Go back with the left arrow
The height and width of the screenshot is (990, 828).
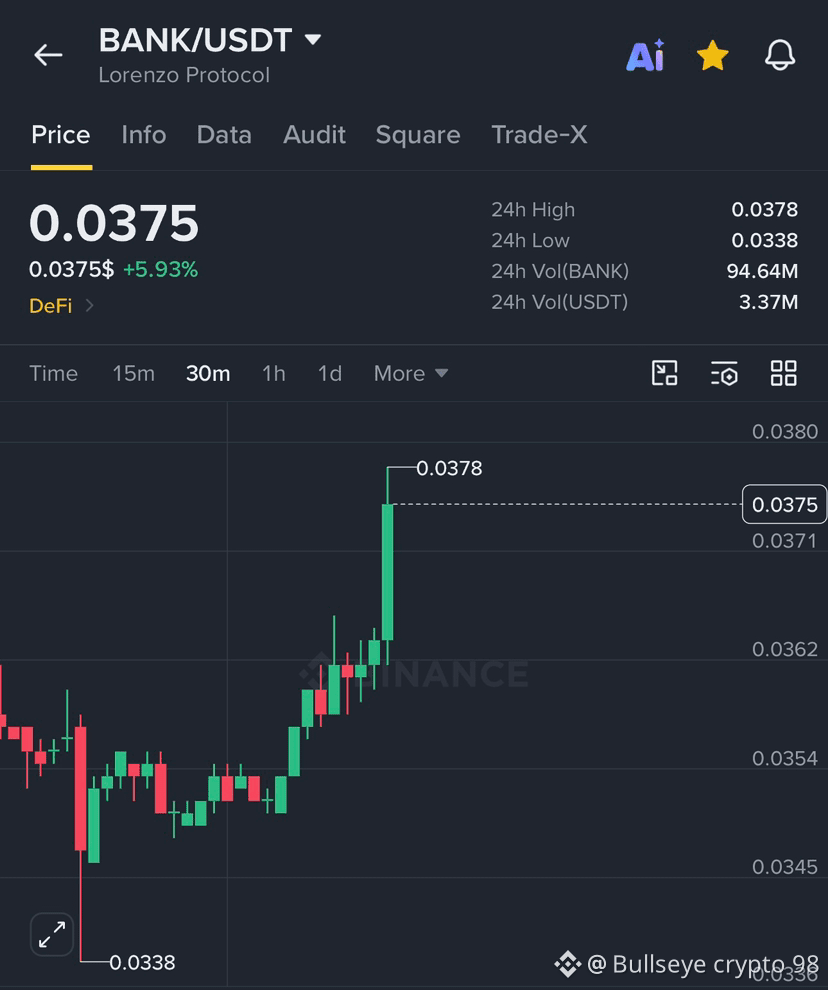(x=48, y=55)
